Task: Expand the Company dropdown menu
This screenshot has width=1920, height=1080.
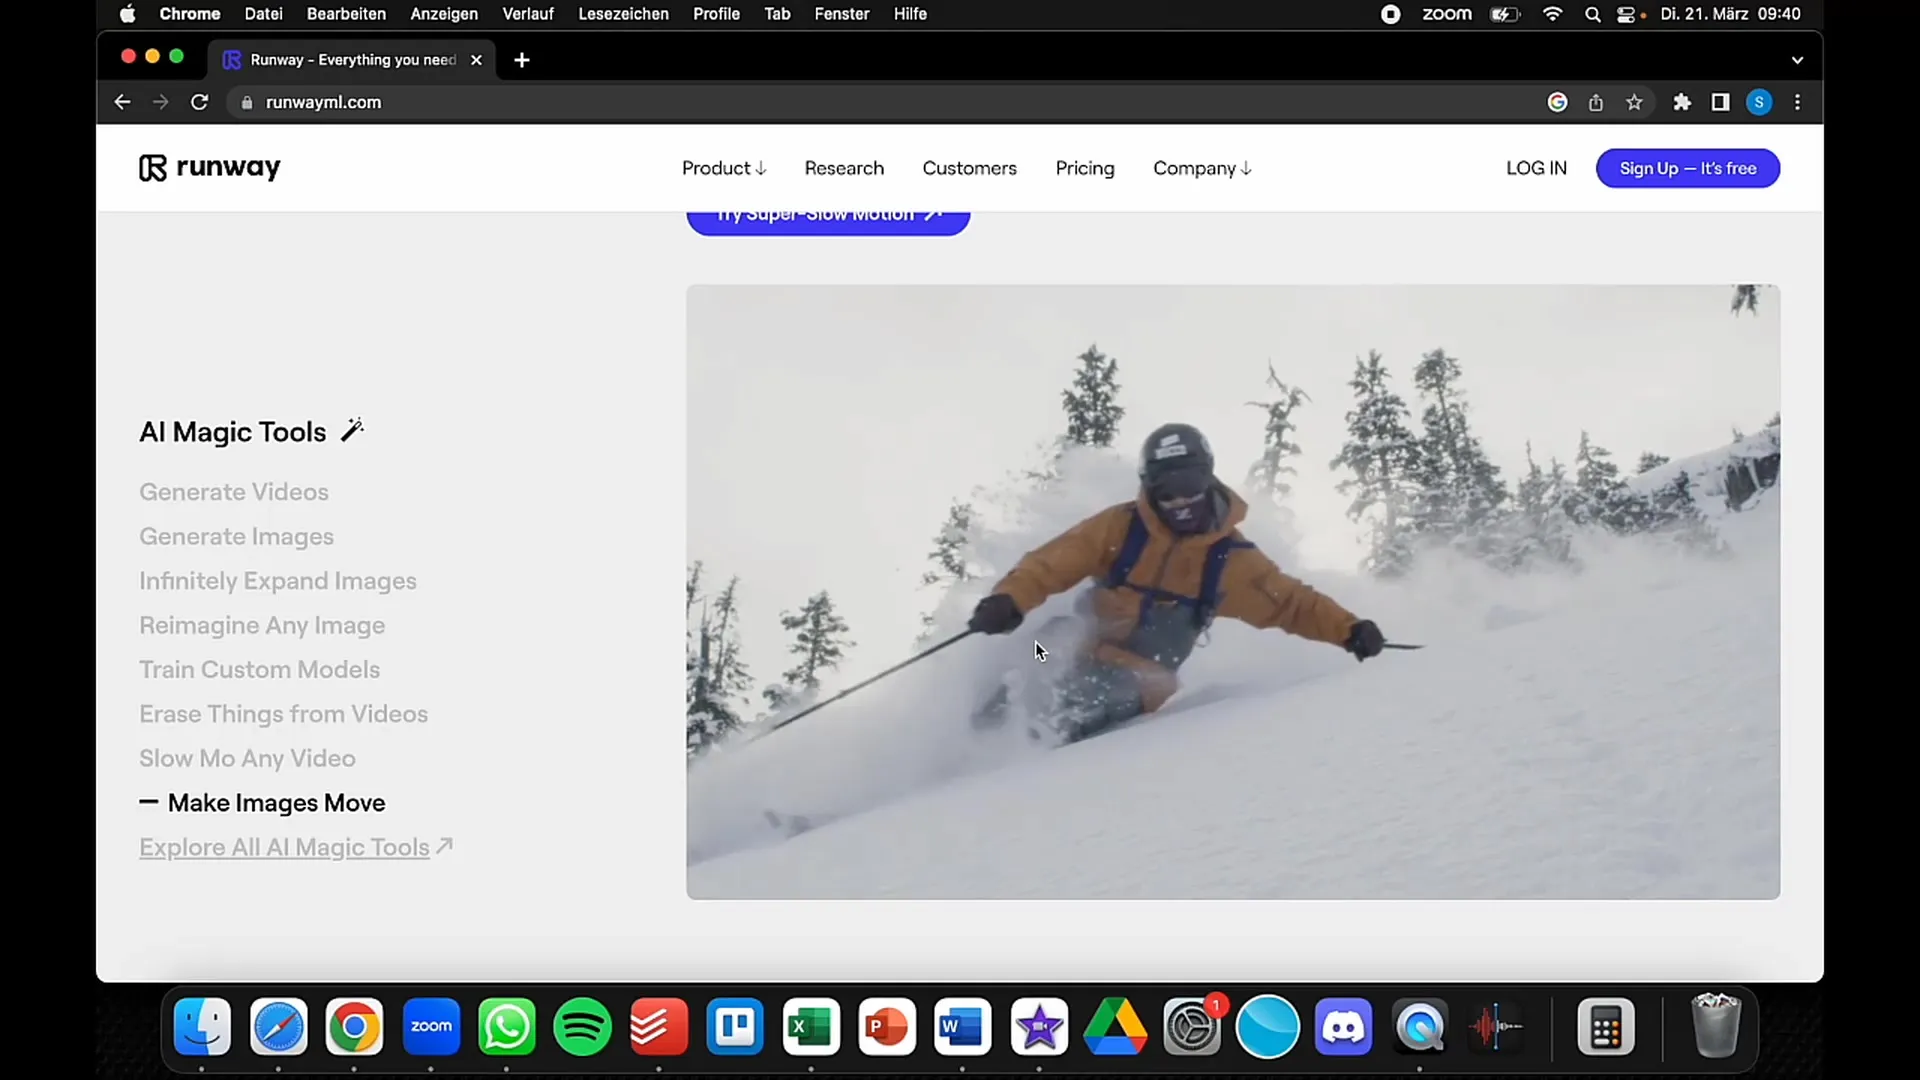Action: click(x=1200, y=167)
